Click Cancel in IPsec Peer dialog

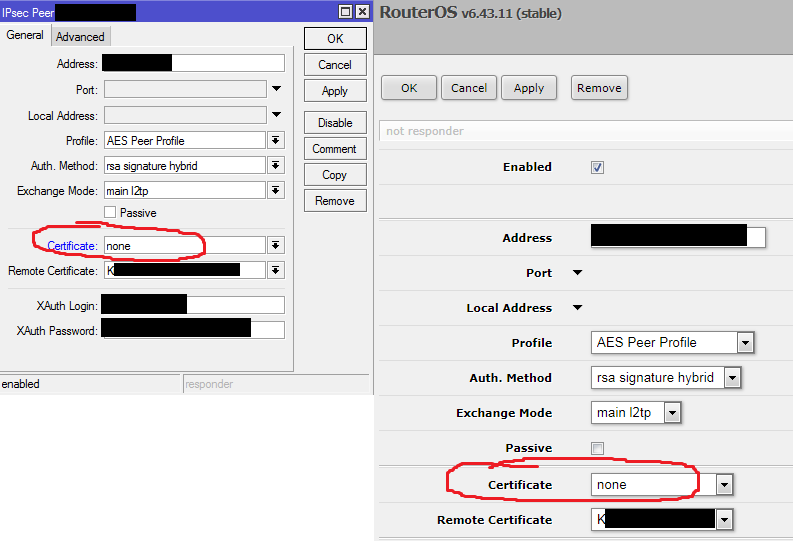click(335, 65)
